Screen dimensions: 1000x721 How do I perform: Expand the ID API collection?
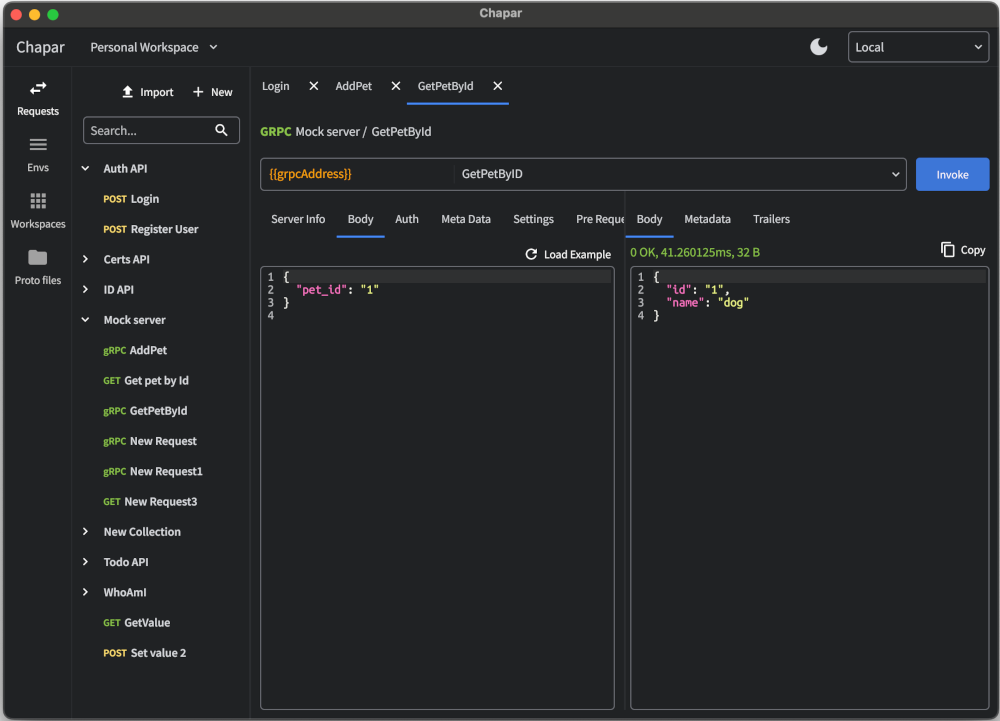coord(85,289)
